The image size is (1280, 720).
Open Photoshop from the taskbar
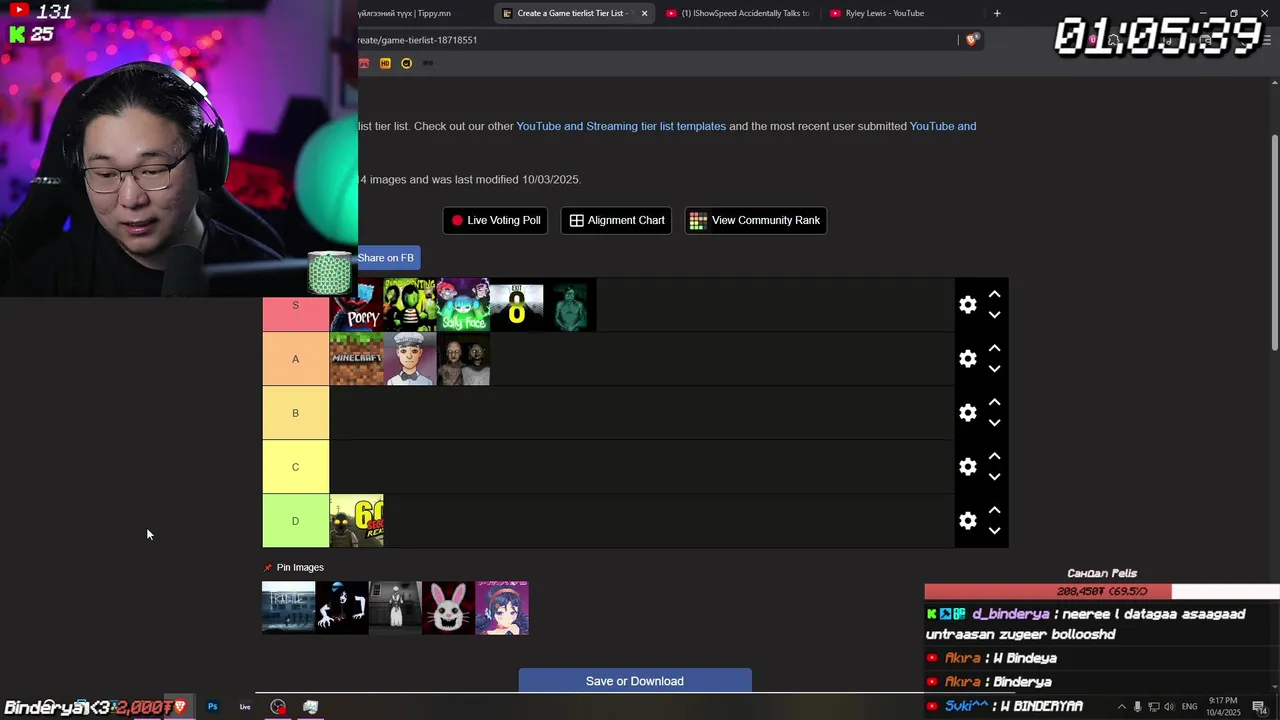point(213,707)
